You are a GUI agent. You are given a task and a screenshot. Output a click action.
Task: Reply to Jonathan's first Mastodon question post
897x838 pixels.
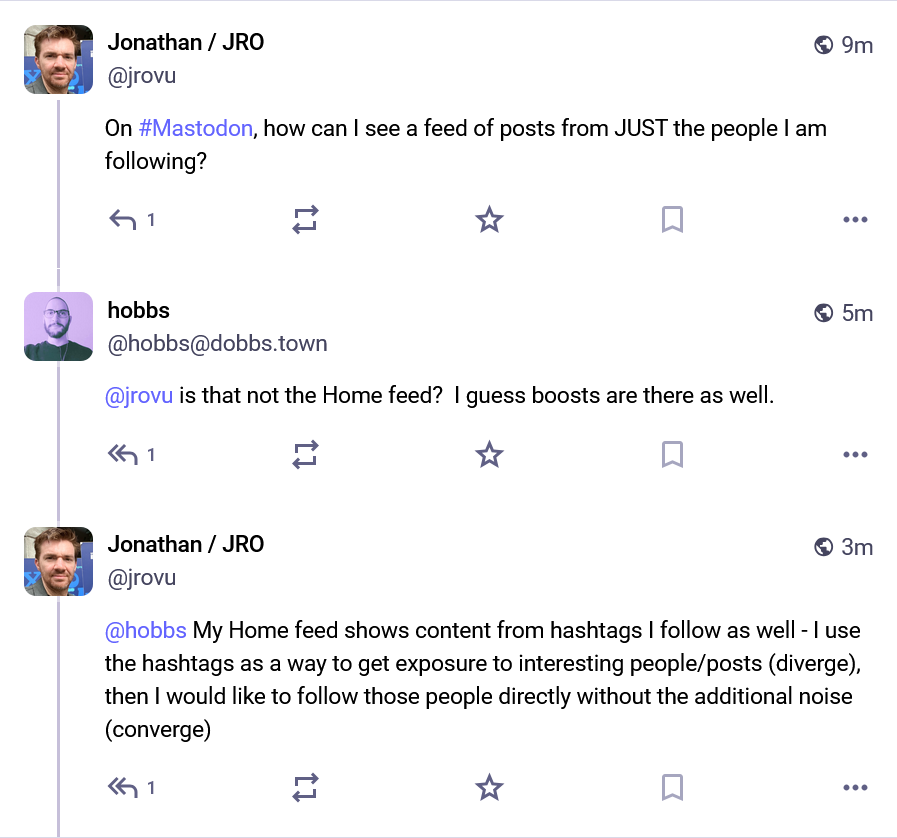[x=122, y=220]
